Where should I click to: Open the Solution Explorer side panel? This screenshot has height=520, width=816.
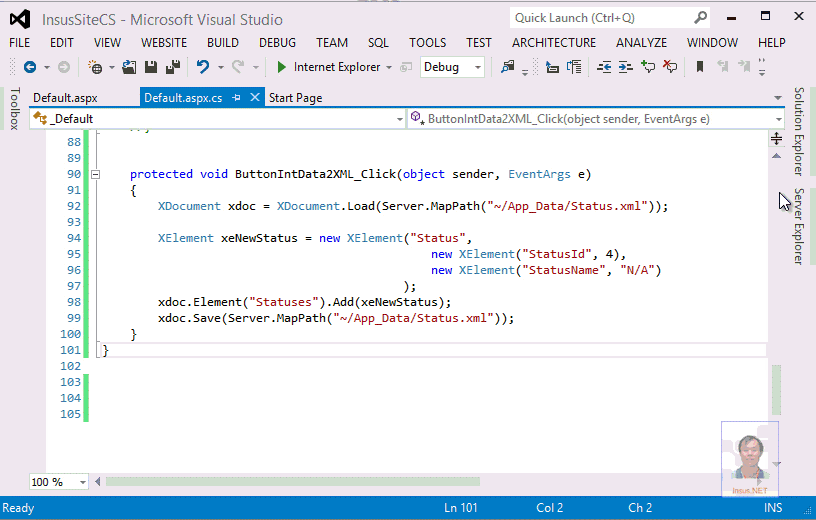pos(798,130)
